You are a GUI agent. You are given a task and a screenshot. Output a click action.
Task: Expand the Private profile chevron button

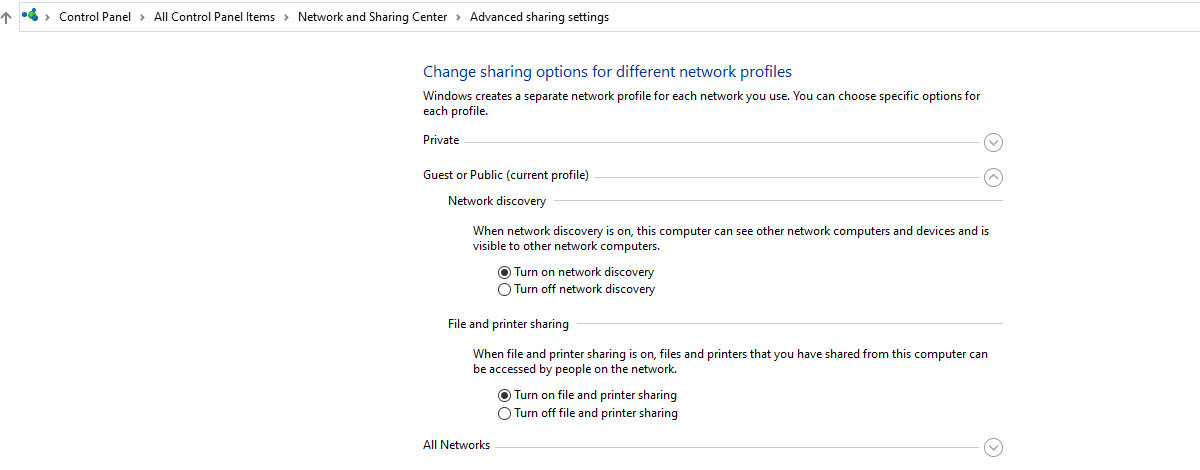click(x=993, y=142)
